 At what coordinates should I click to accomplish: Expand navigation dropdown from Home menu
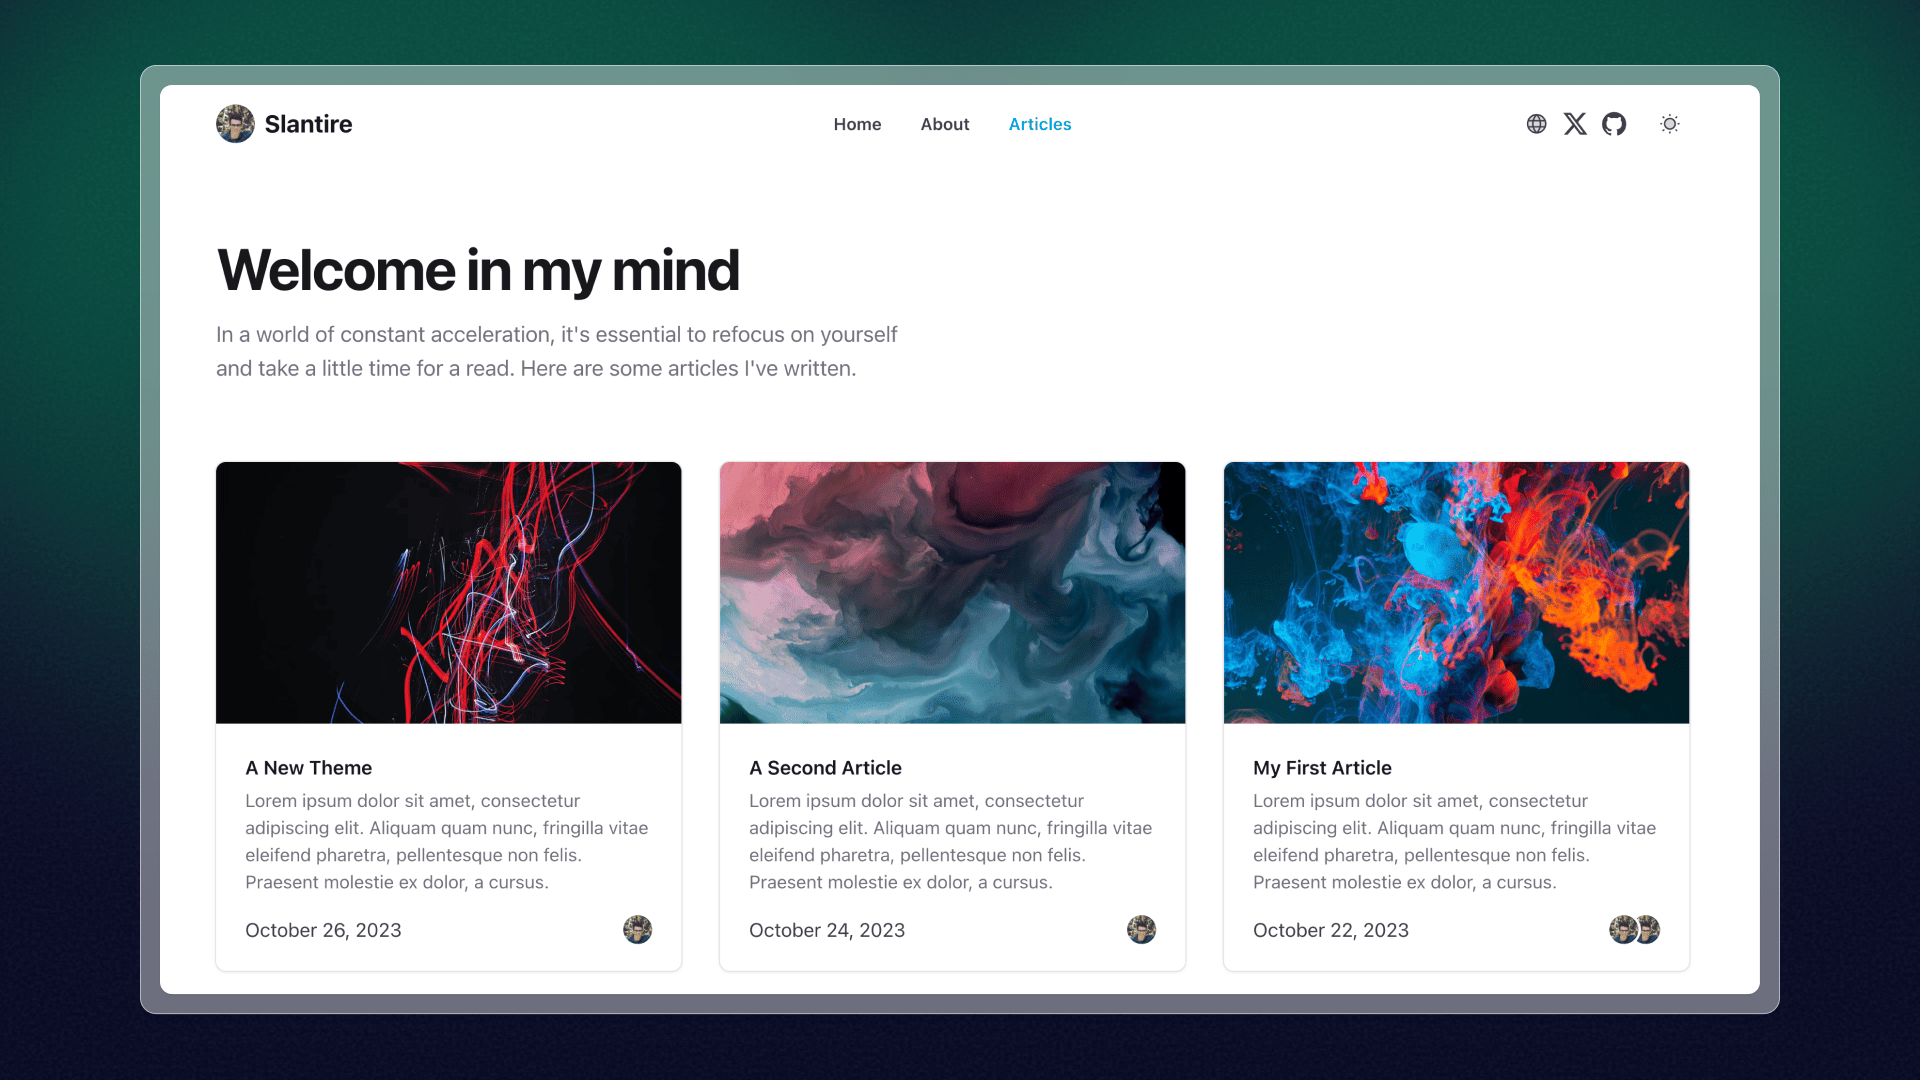click(857, 124)
